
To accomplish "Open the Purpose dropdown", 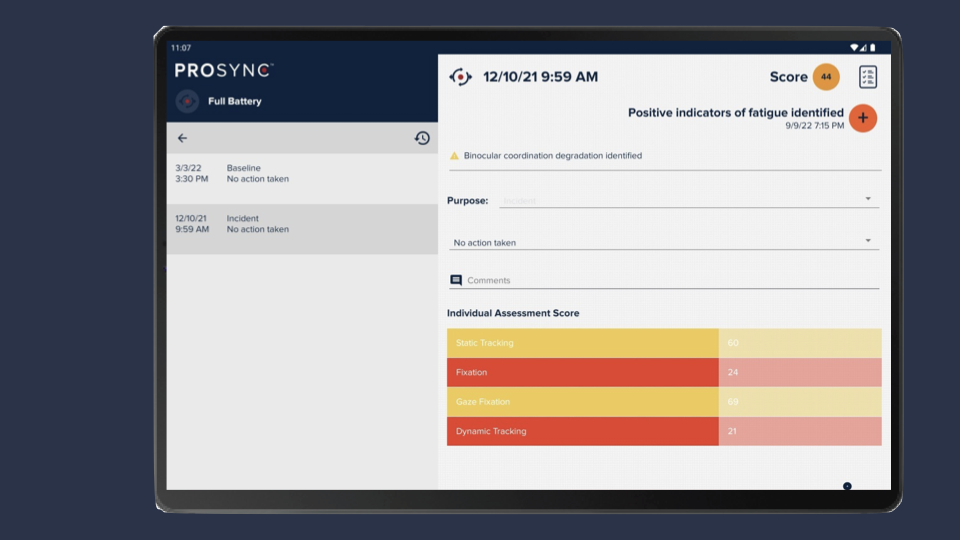I will click(689, 200).
